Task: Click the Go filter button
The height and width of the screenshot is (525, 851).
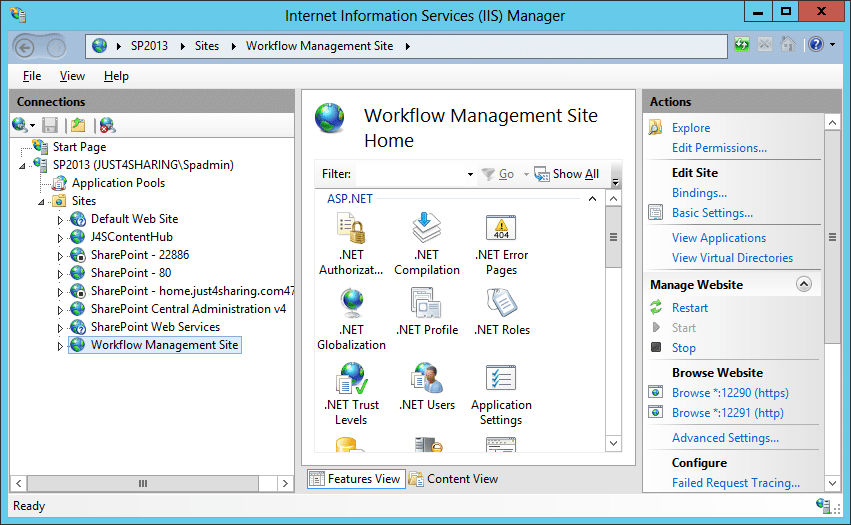Action: [x=498, y=174]
